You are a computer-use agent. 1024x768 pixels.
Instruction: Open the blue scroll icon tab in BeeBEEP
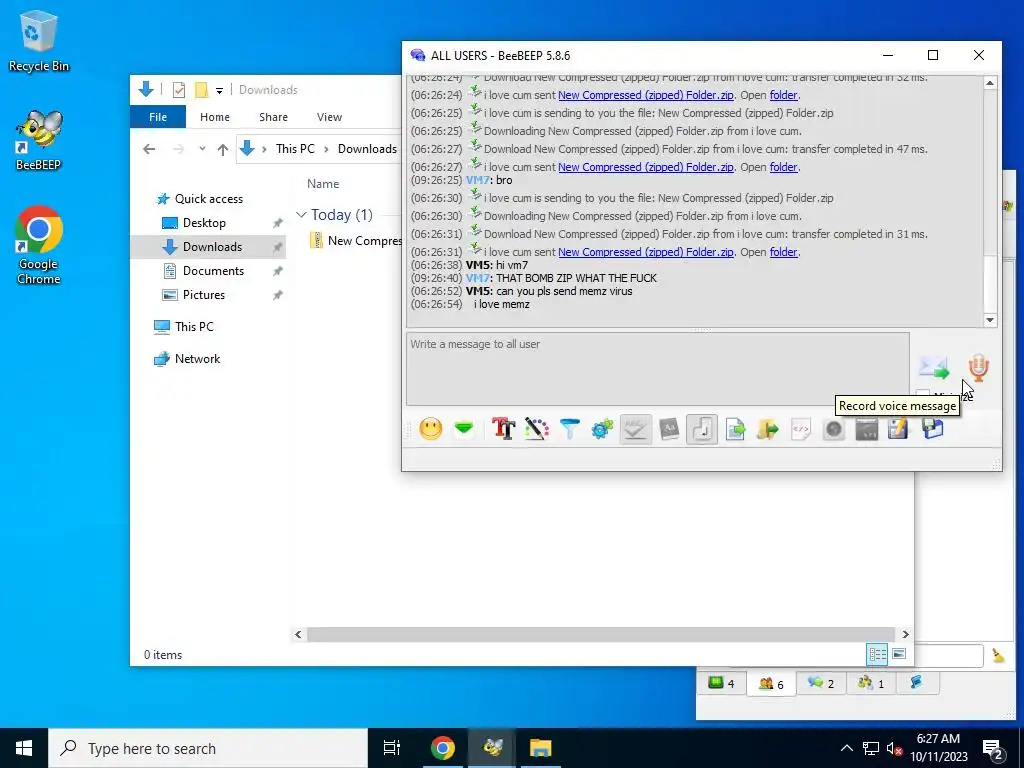pos(916,683)
